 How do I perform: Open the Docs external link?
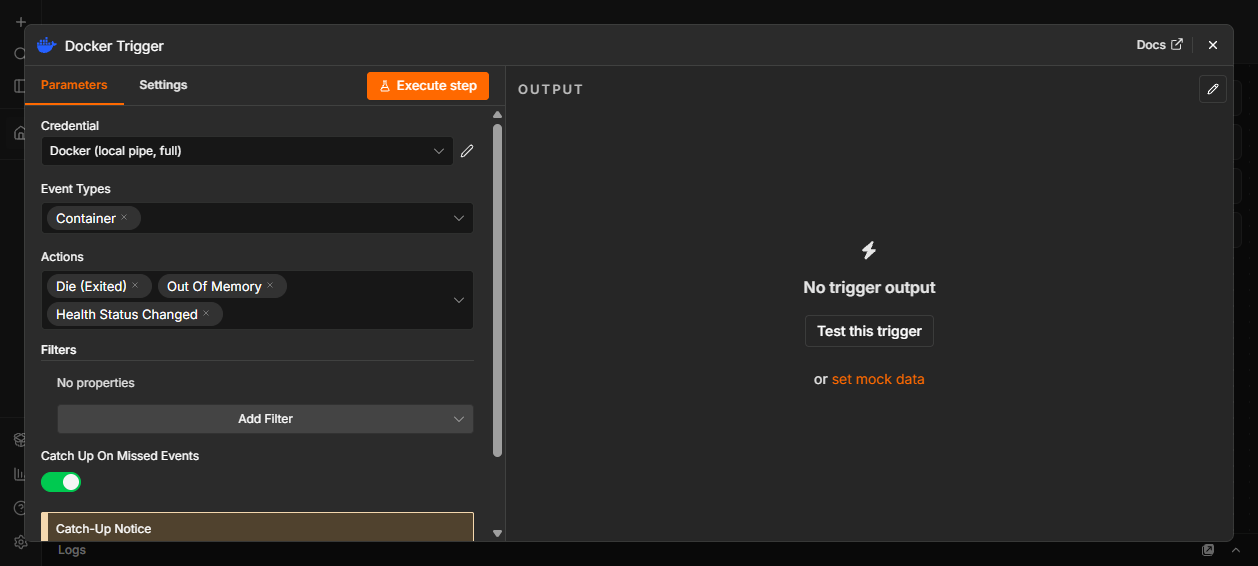[1160, 45]
